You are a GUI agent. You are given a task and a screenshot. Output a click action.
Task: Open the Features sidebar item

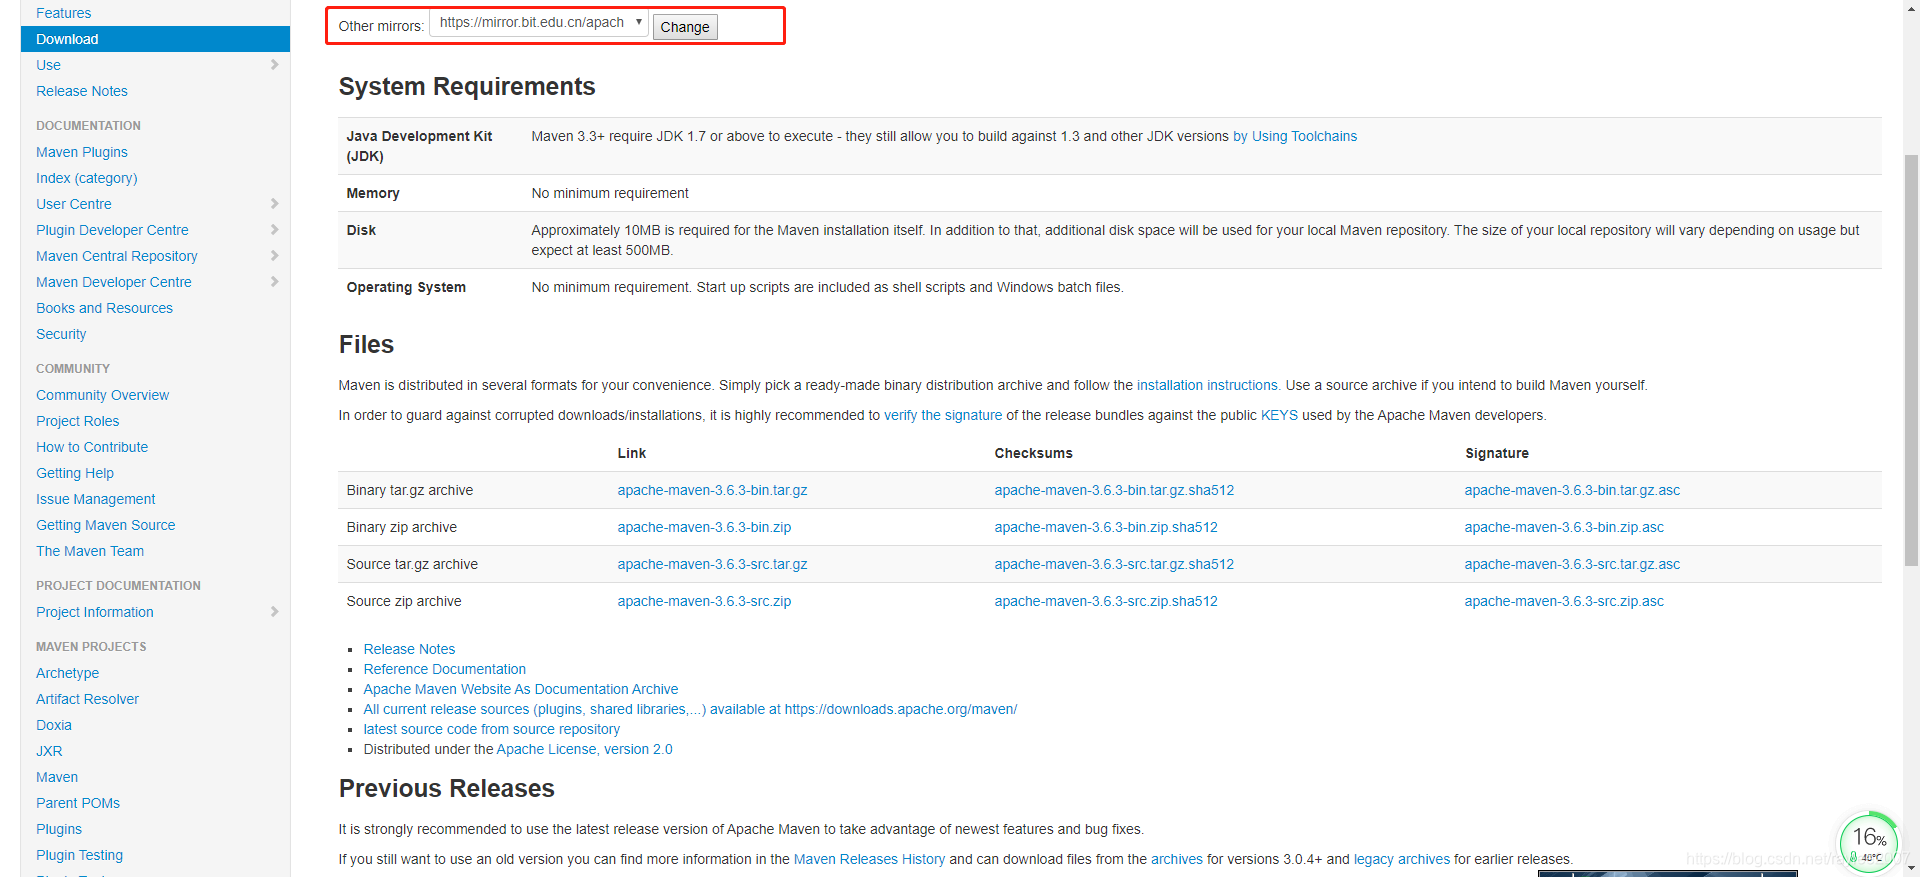pyautogui.click(x=63, y=13)
